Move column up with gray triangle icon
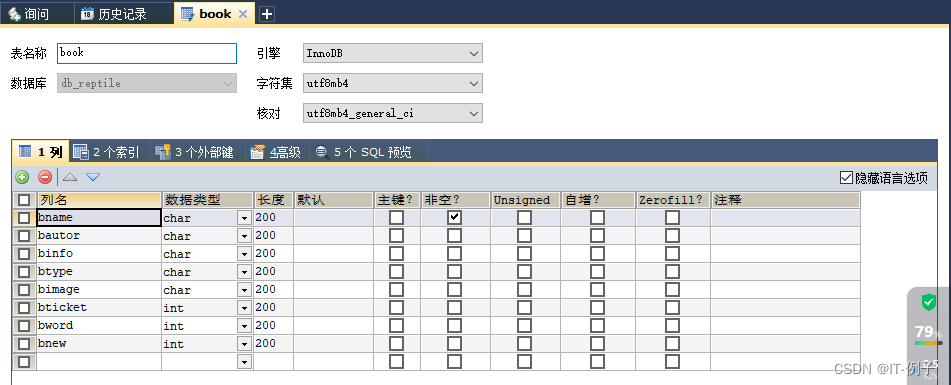This screenshot has height=385, width=951. click(x=70, y=177)
